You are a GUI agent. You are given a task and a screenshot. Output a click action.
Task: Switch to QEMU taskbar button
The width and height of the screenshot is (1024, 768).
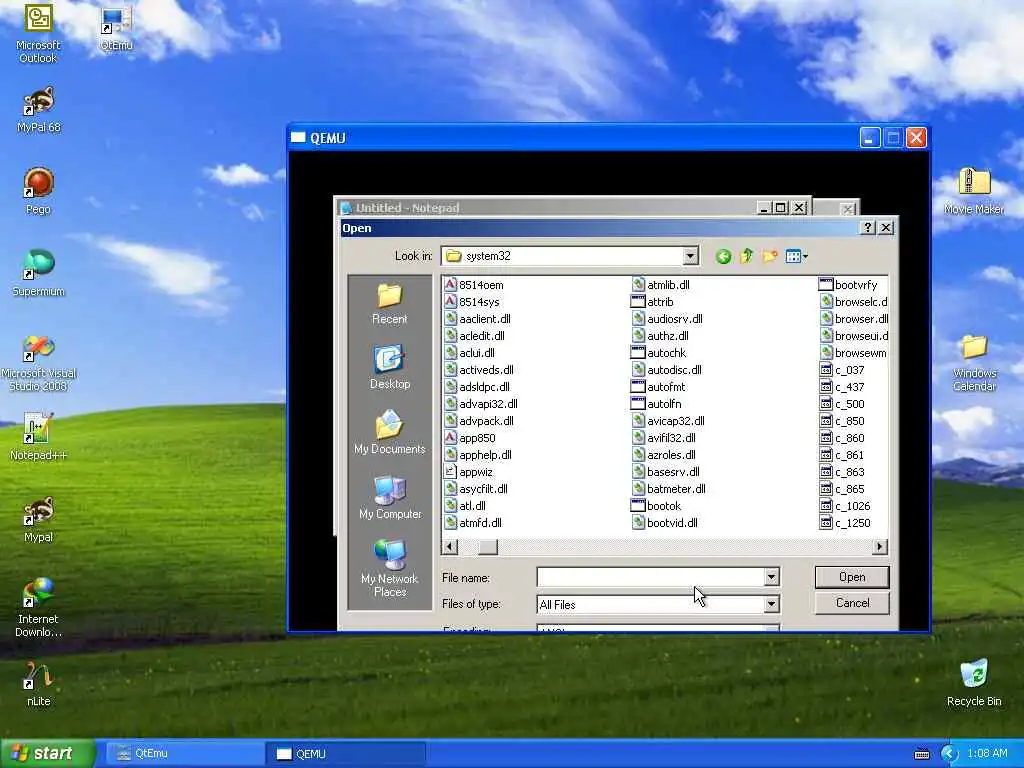(x=346, y=754)
